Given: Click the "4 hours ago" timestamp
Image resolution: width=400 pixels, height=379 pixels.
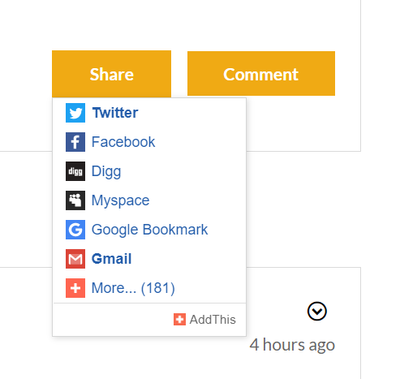Looking at the screenshot, I should (x=292, y=345).
